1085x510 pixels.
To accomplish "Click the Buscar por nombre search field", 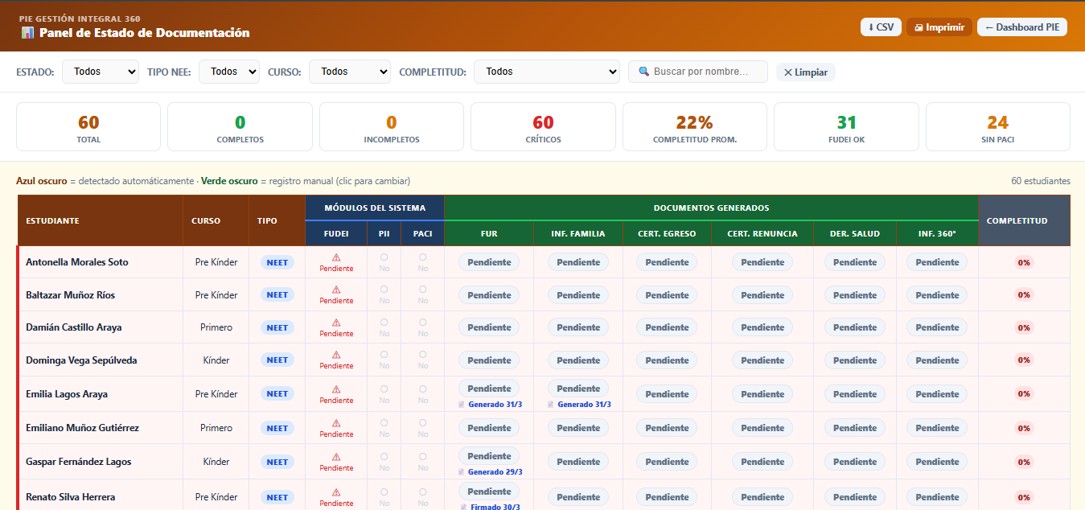I will [698, 71].
